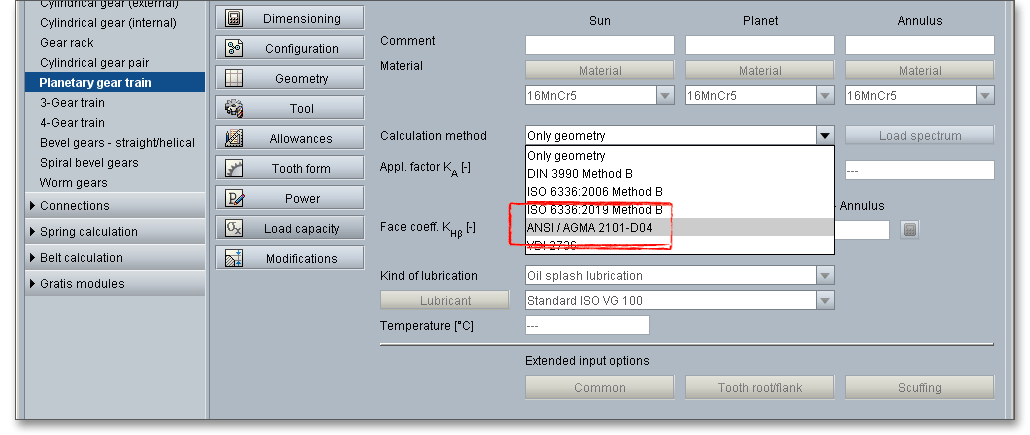Select the Tool gear icon
This screenshot has width=1030, height=435.
point(234,108)
